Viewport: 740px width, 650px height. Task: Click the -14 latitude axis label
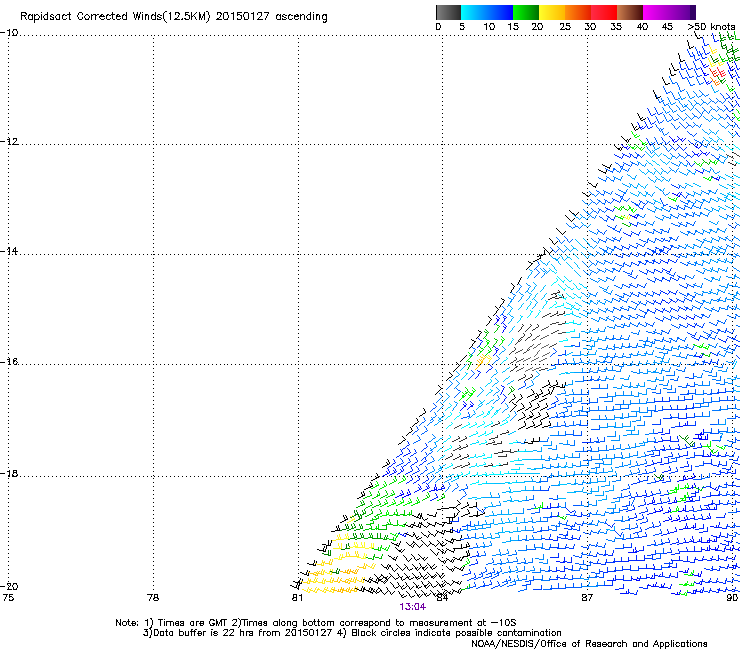pyautogui.click(x=9, y=251)
